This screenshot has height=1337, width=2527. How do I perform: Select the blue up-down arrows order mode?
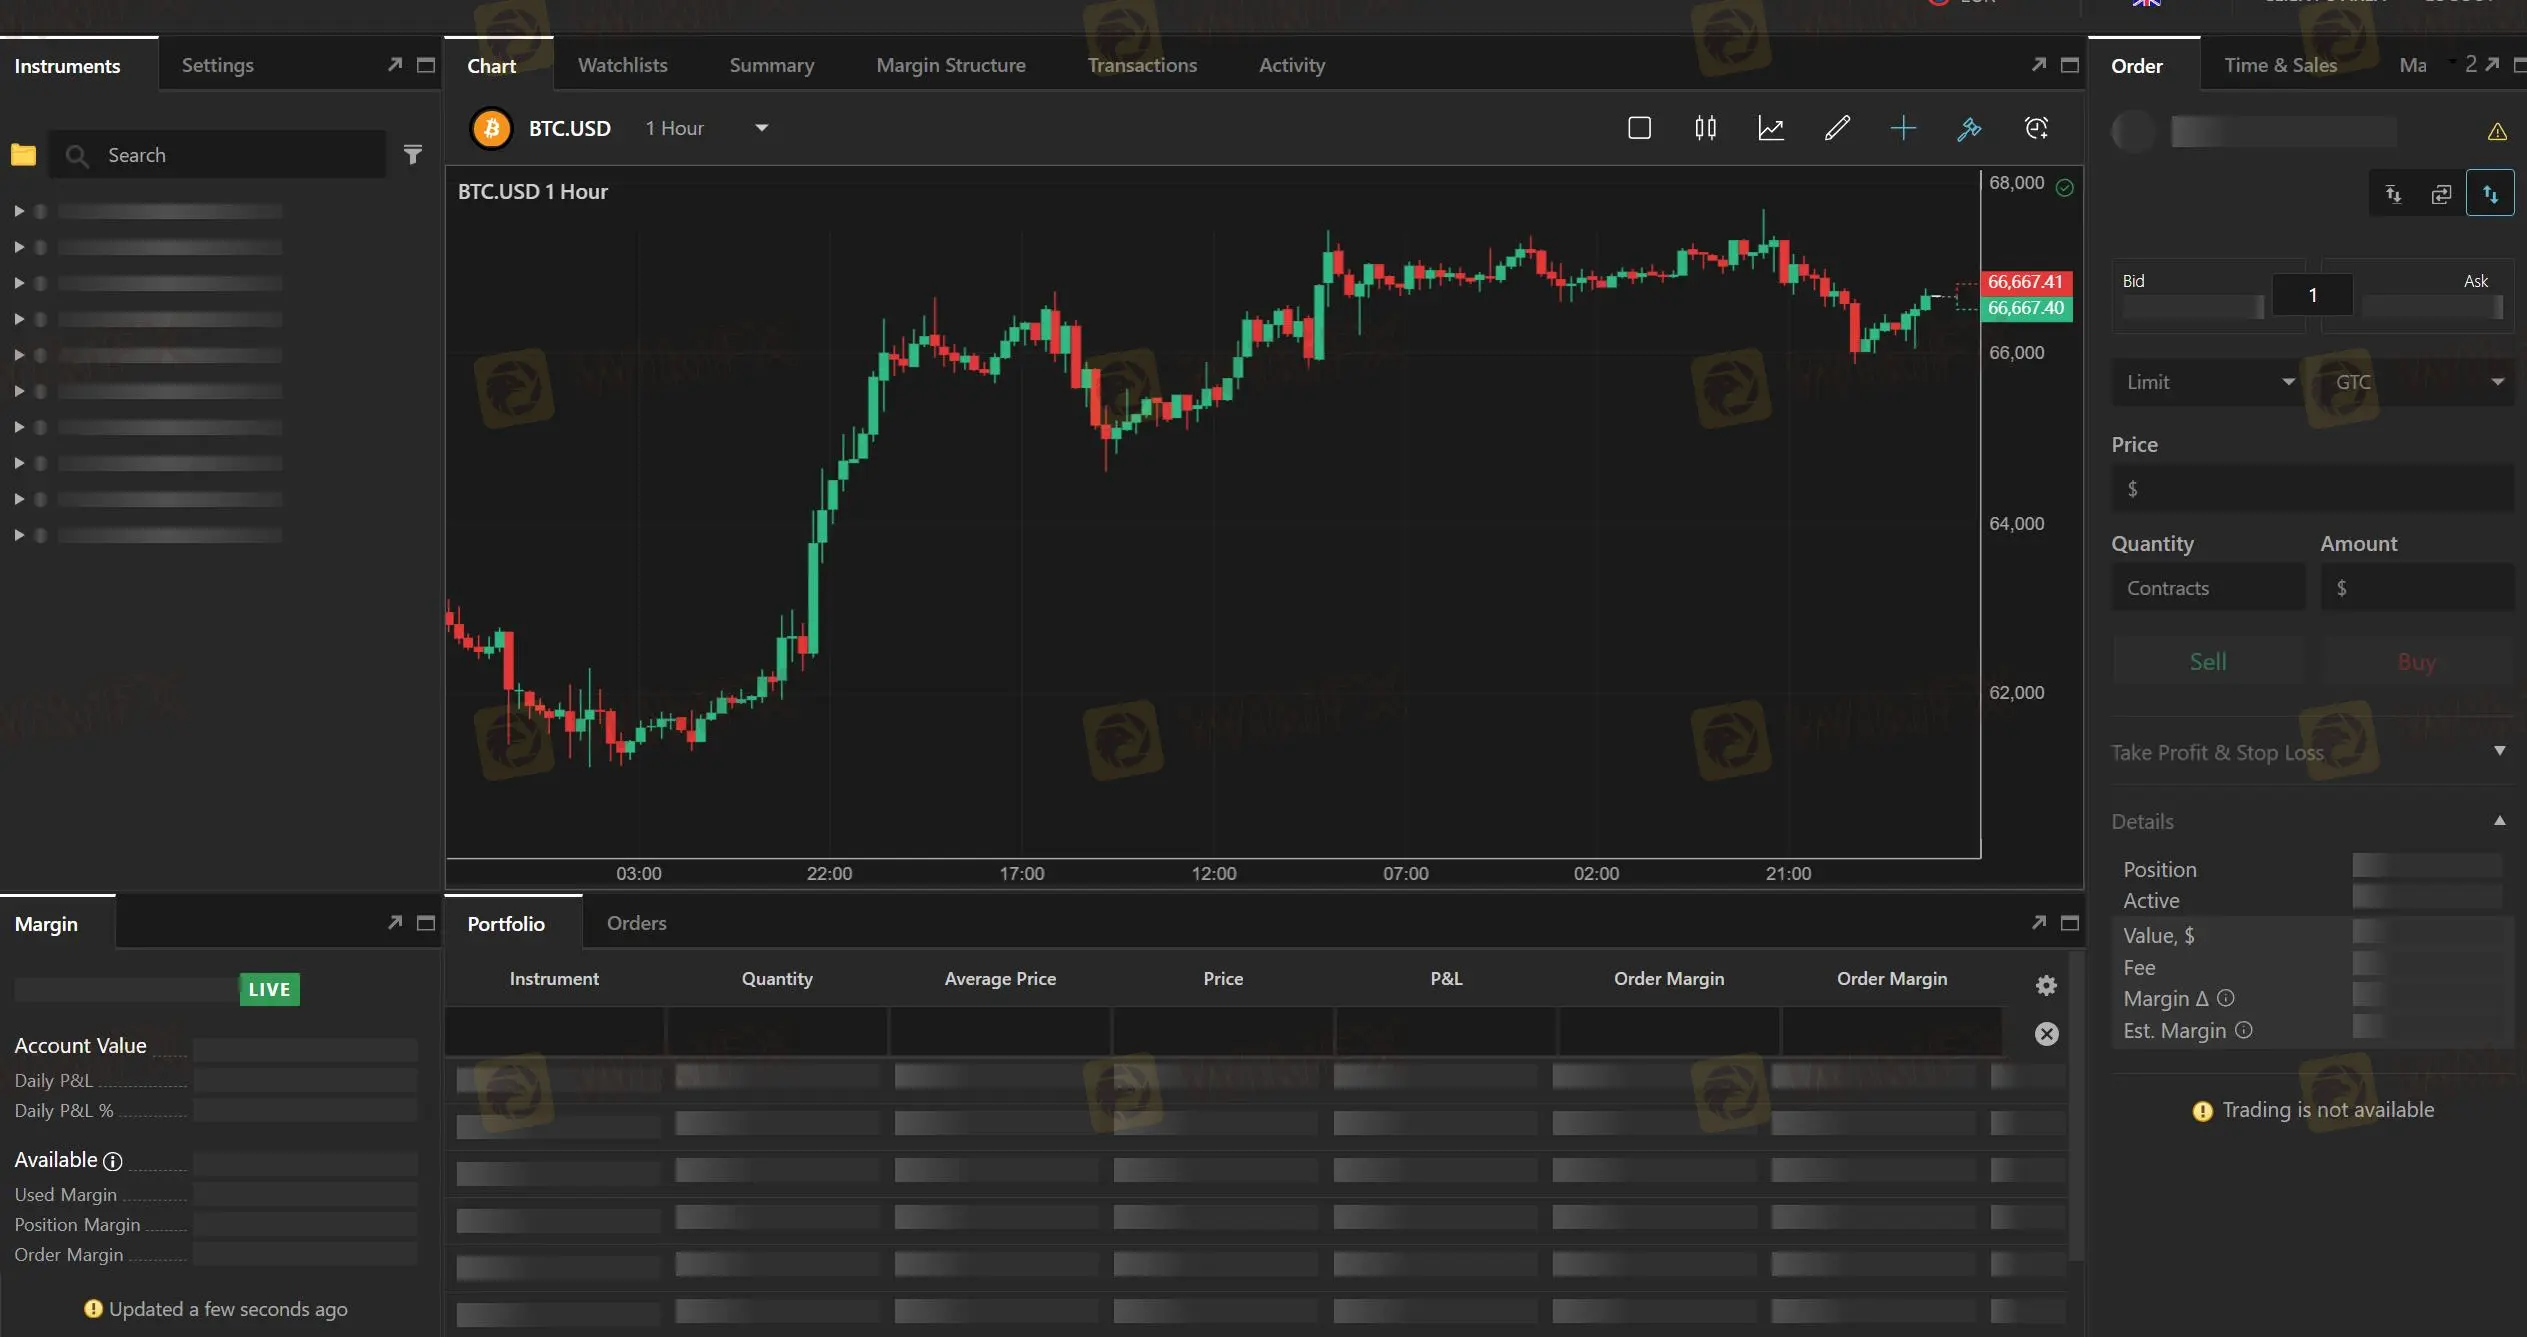coord(2489,194)
